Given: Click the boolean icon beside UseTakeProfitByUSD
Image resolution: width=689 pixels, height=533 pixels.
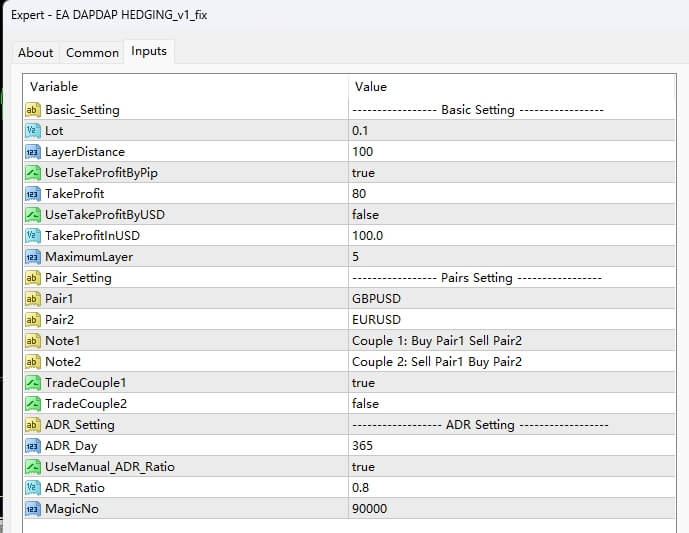Looking at the screenshot, I should pyautogui.click(x=33, y=214).
